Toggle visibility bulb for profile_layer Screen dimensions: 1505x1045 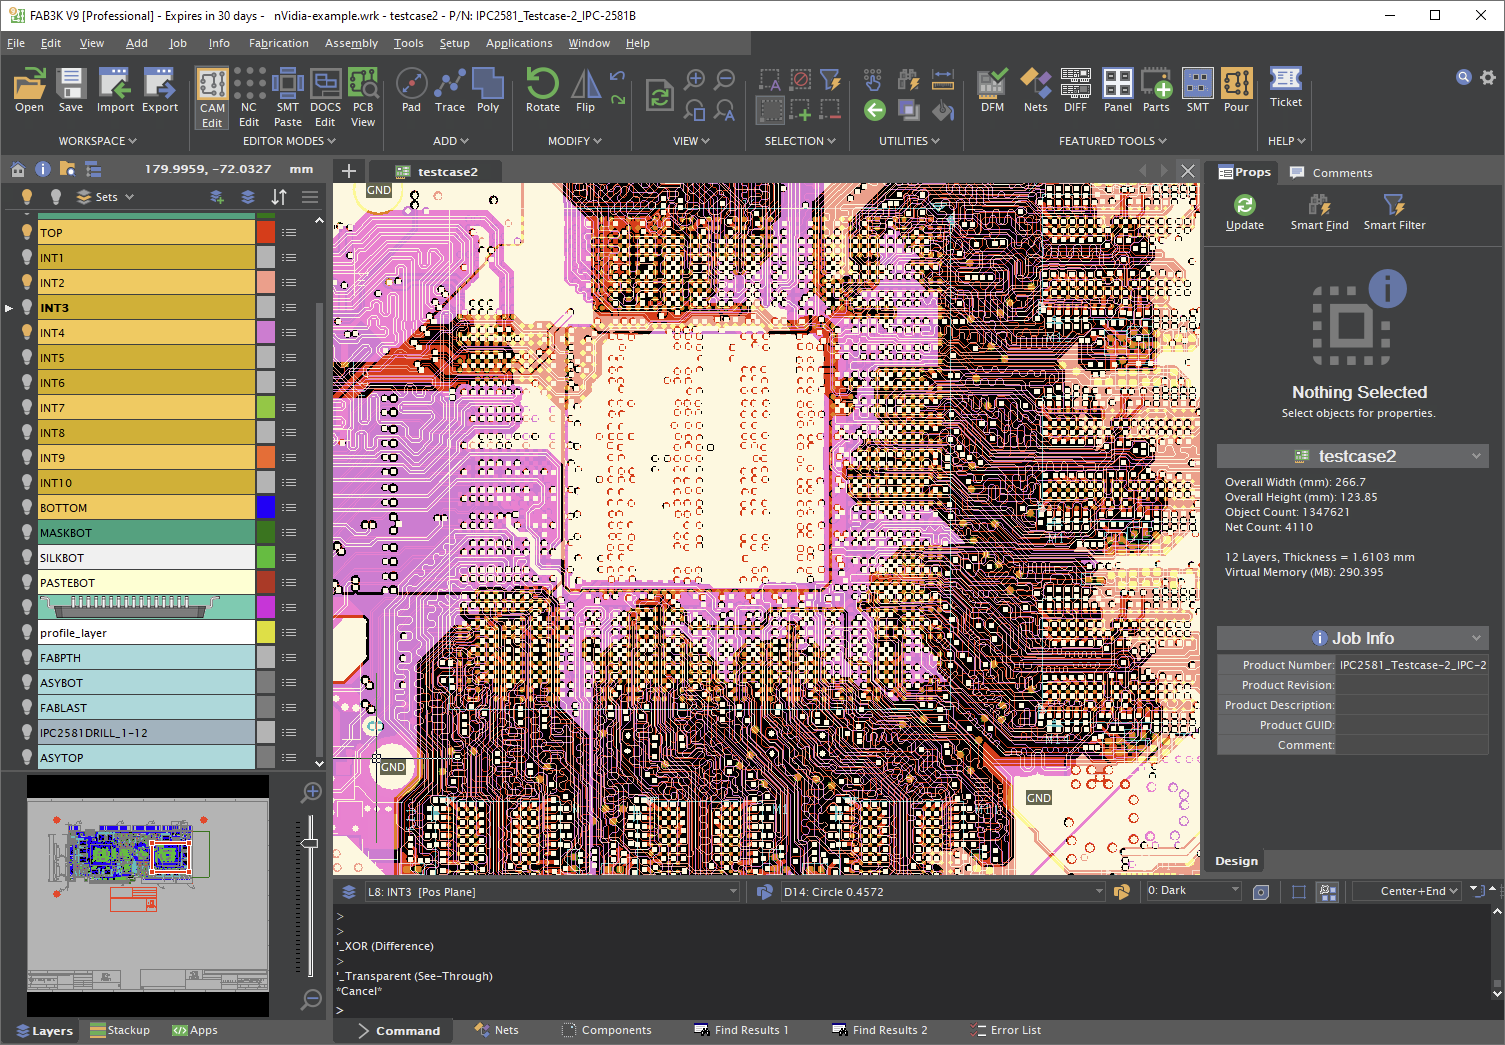(27, 632)
